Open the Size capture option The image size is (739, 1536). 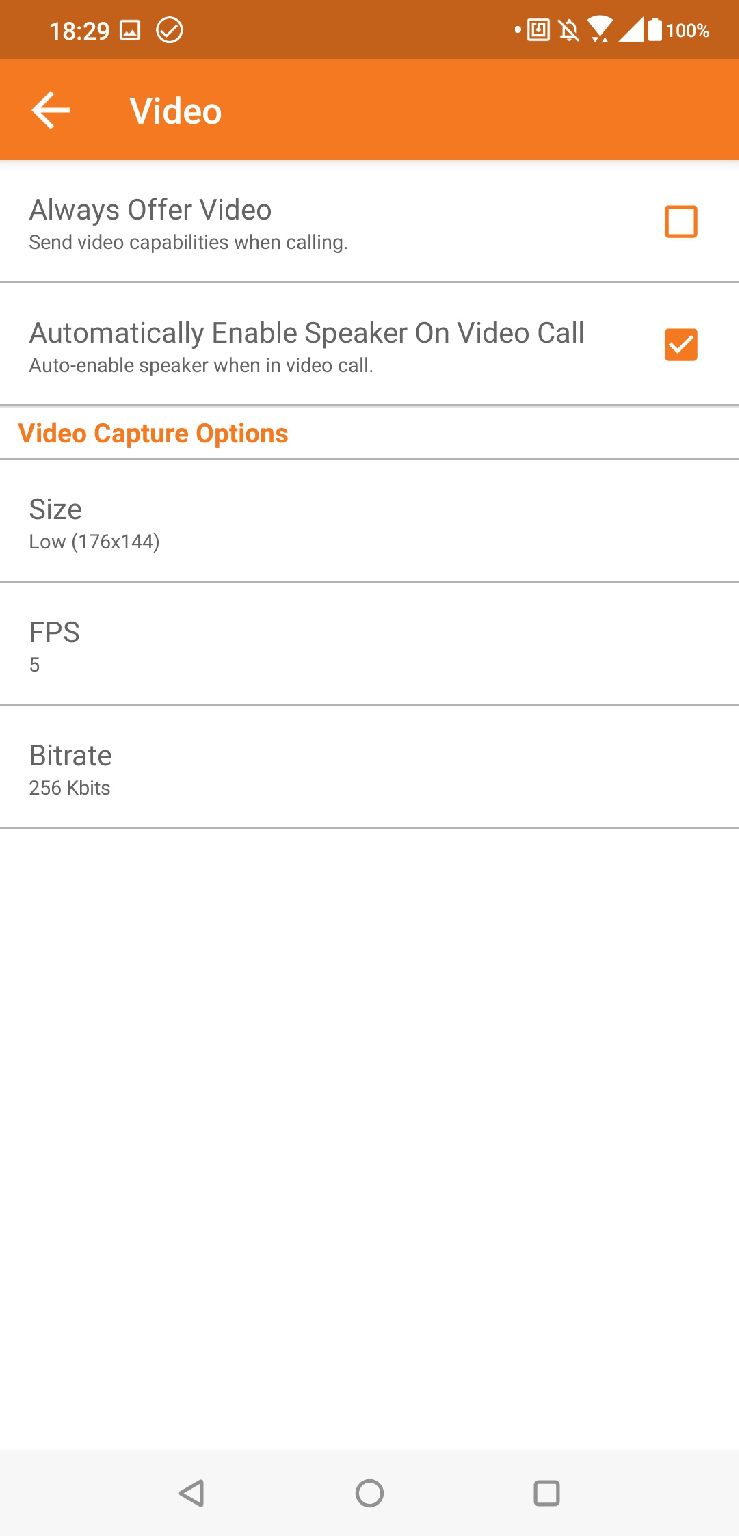pos(369,522)
